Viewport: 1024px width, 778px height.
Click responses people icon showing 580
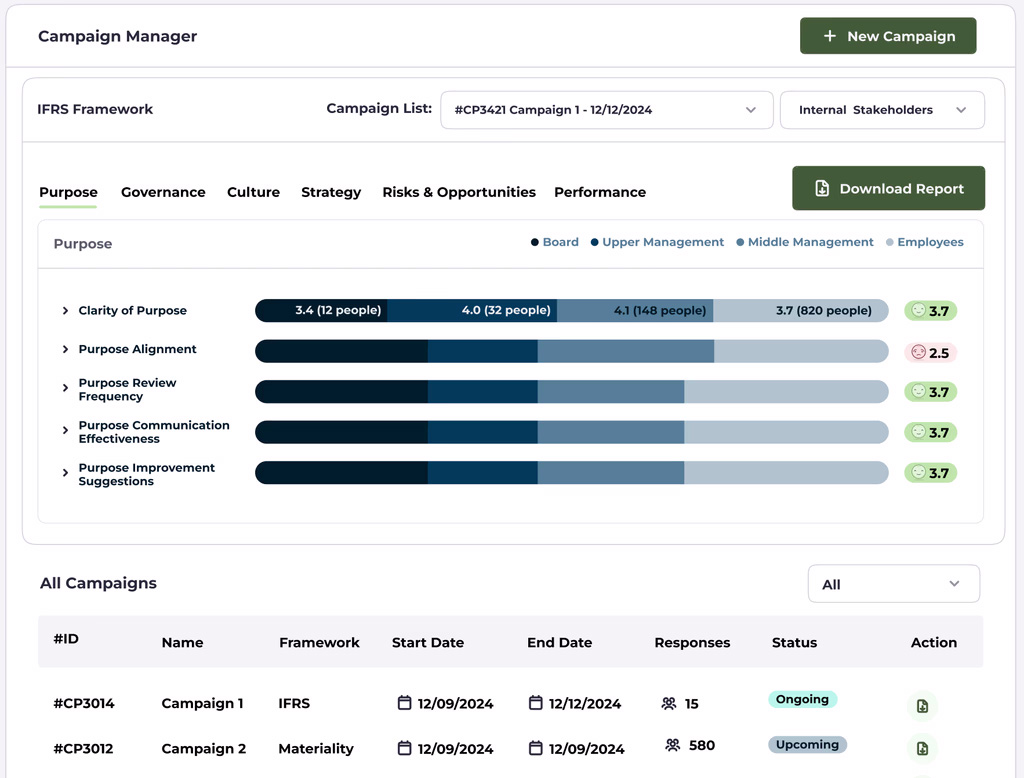pos(673,745)
